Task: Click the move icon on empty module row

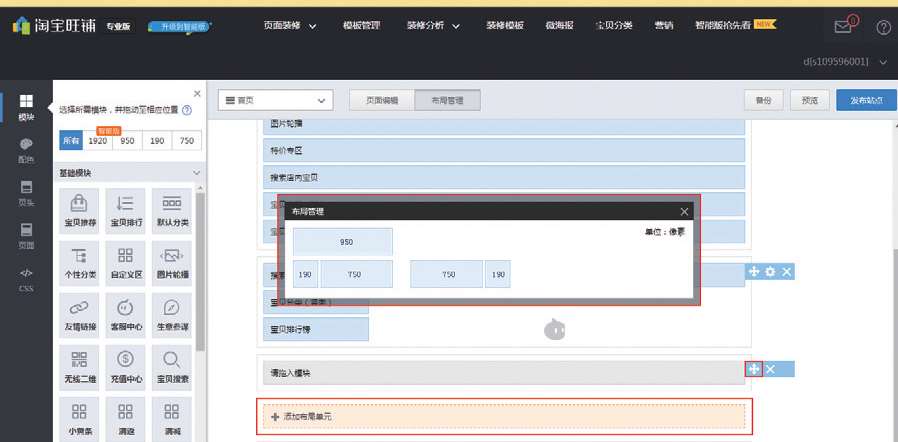Action: (x=754, y=370)
